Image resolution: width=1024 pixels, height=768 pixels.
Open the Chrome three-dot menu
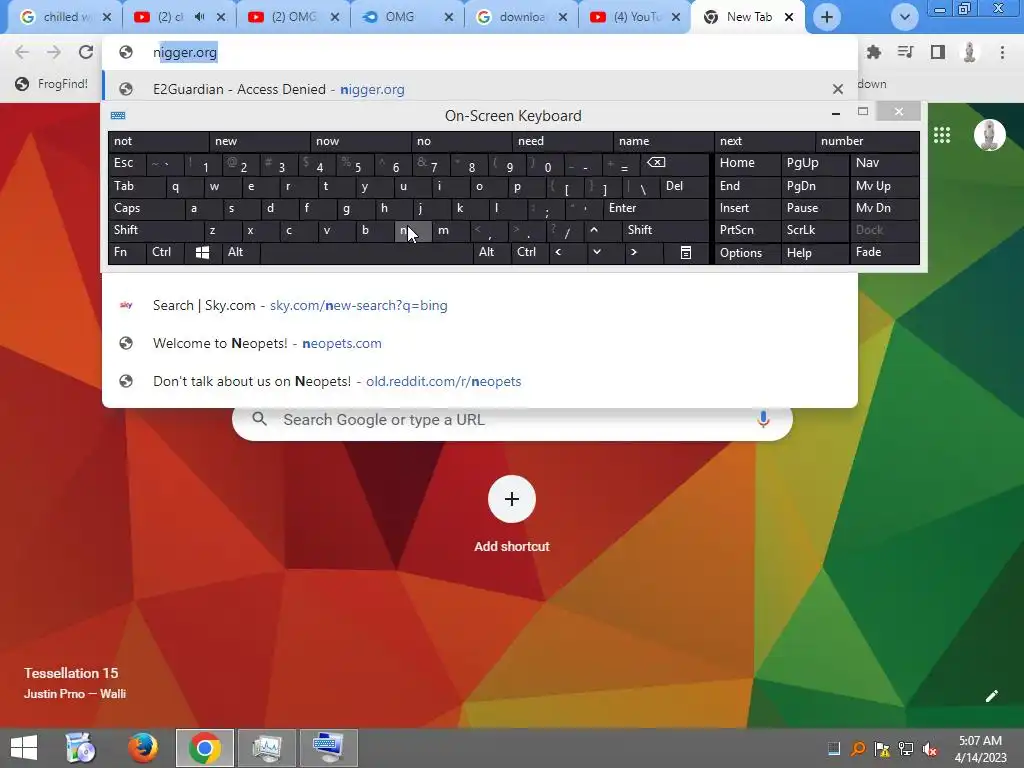(1002, 52)
